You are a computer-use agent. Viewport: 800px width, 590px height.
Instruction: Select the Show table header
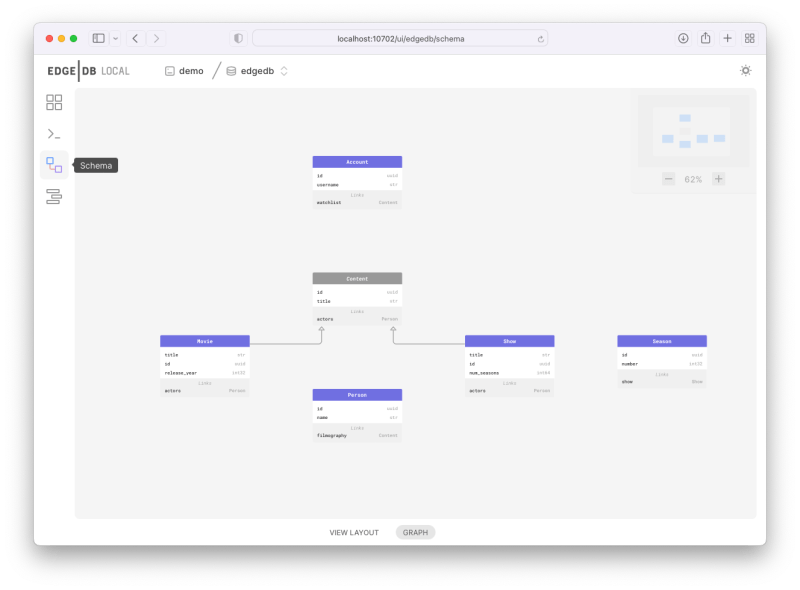click(510, 341)
